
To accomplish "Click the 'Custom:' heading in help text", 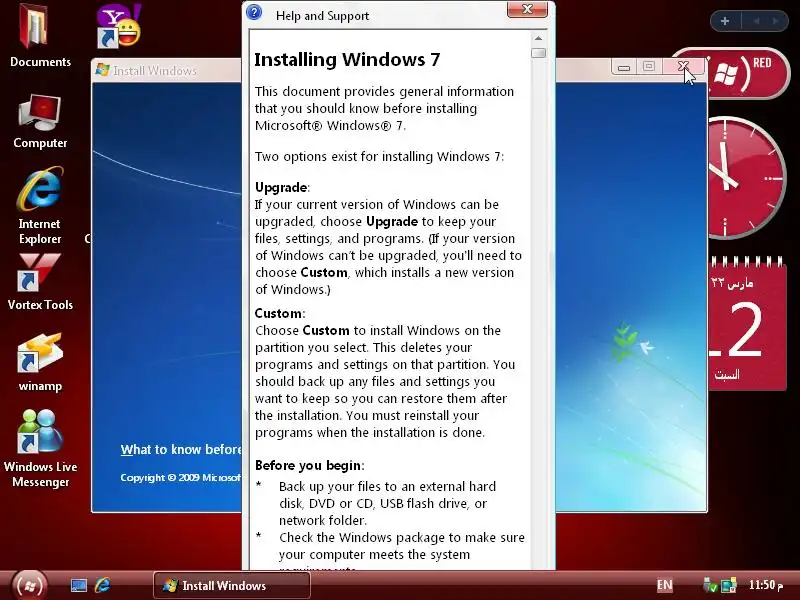I will click(x=280, y=313).
